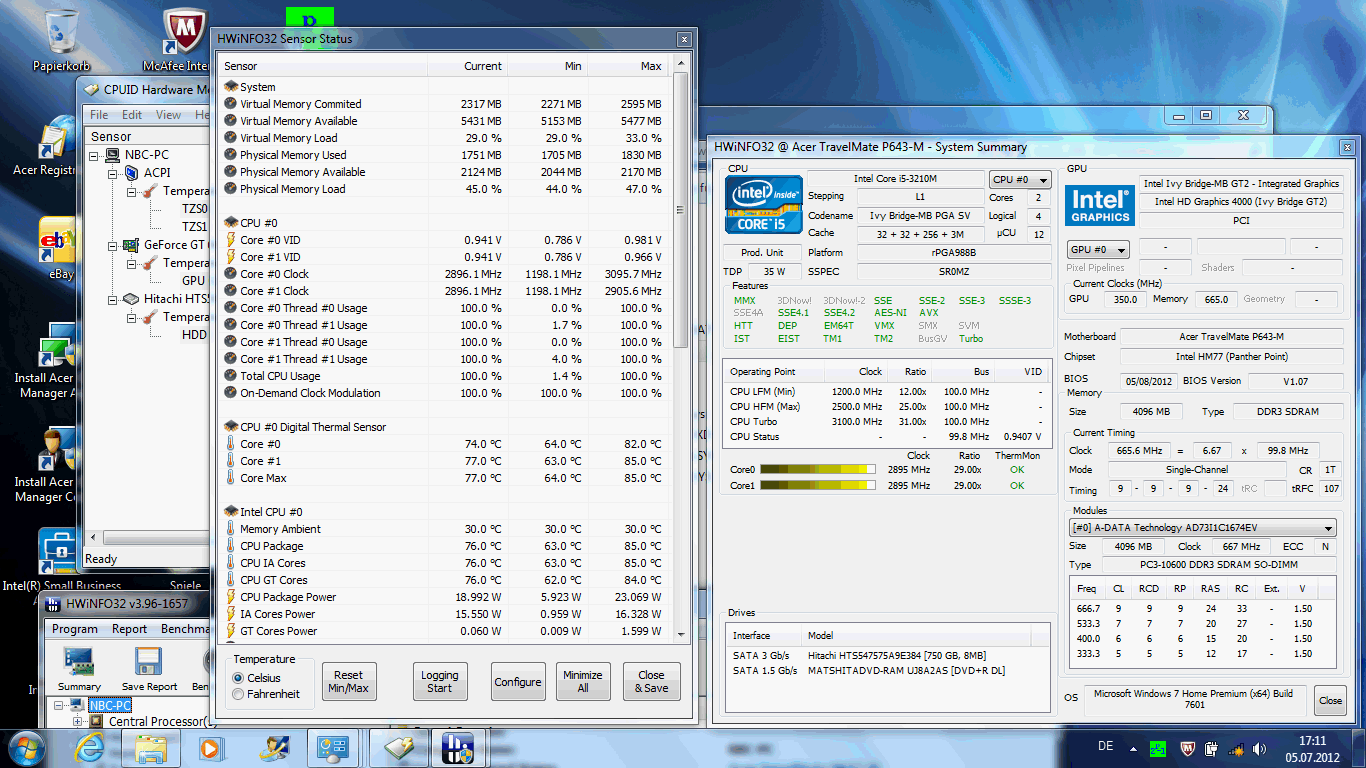The height and width of the screenshot is (768, 1366).
Task: Click the clock showing 17:11
Action: (x=1313, y=740)
